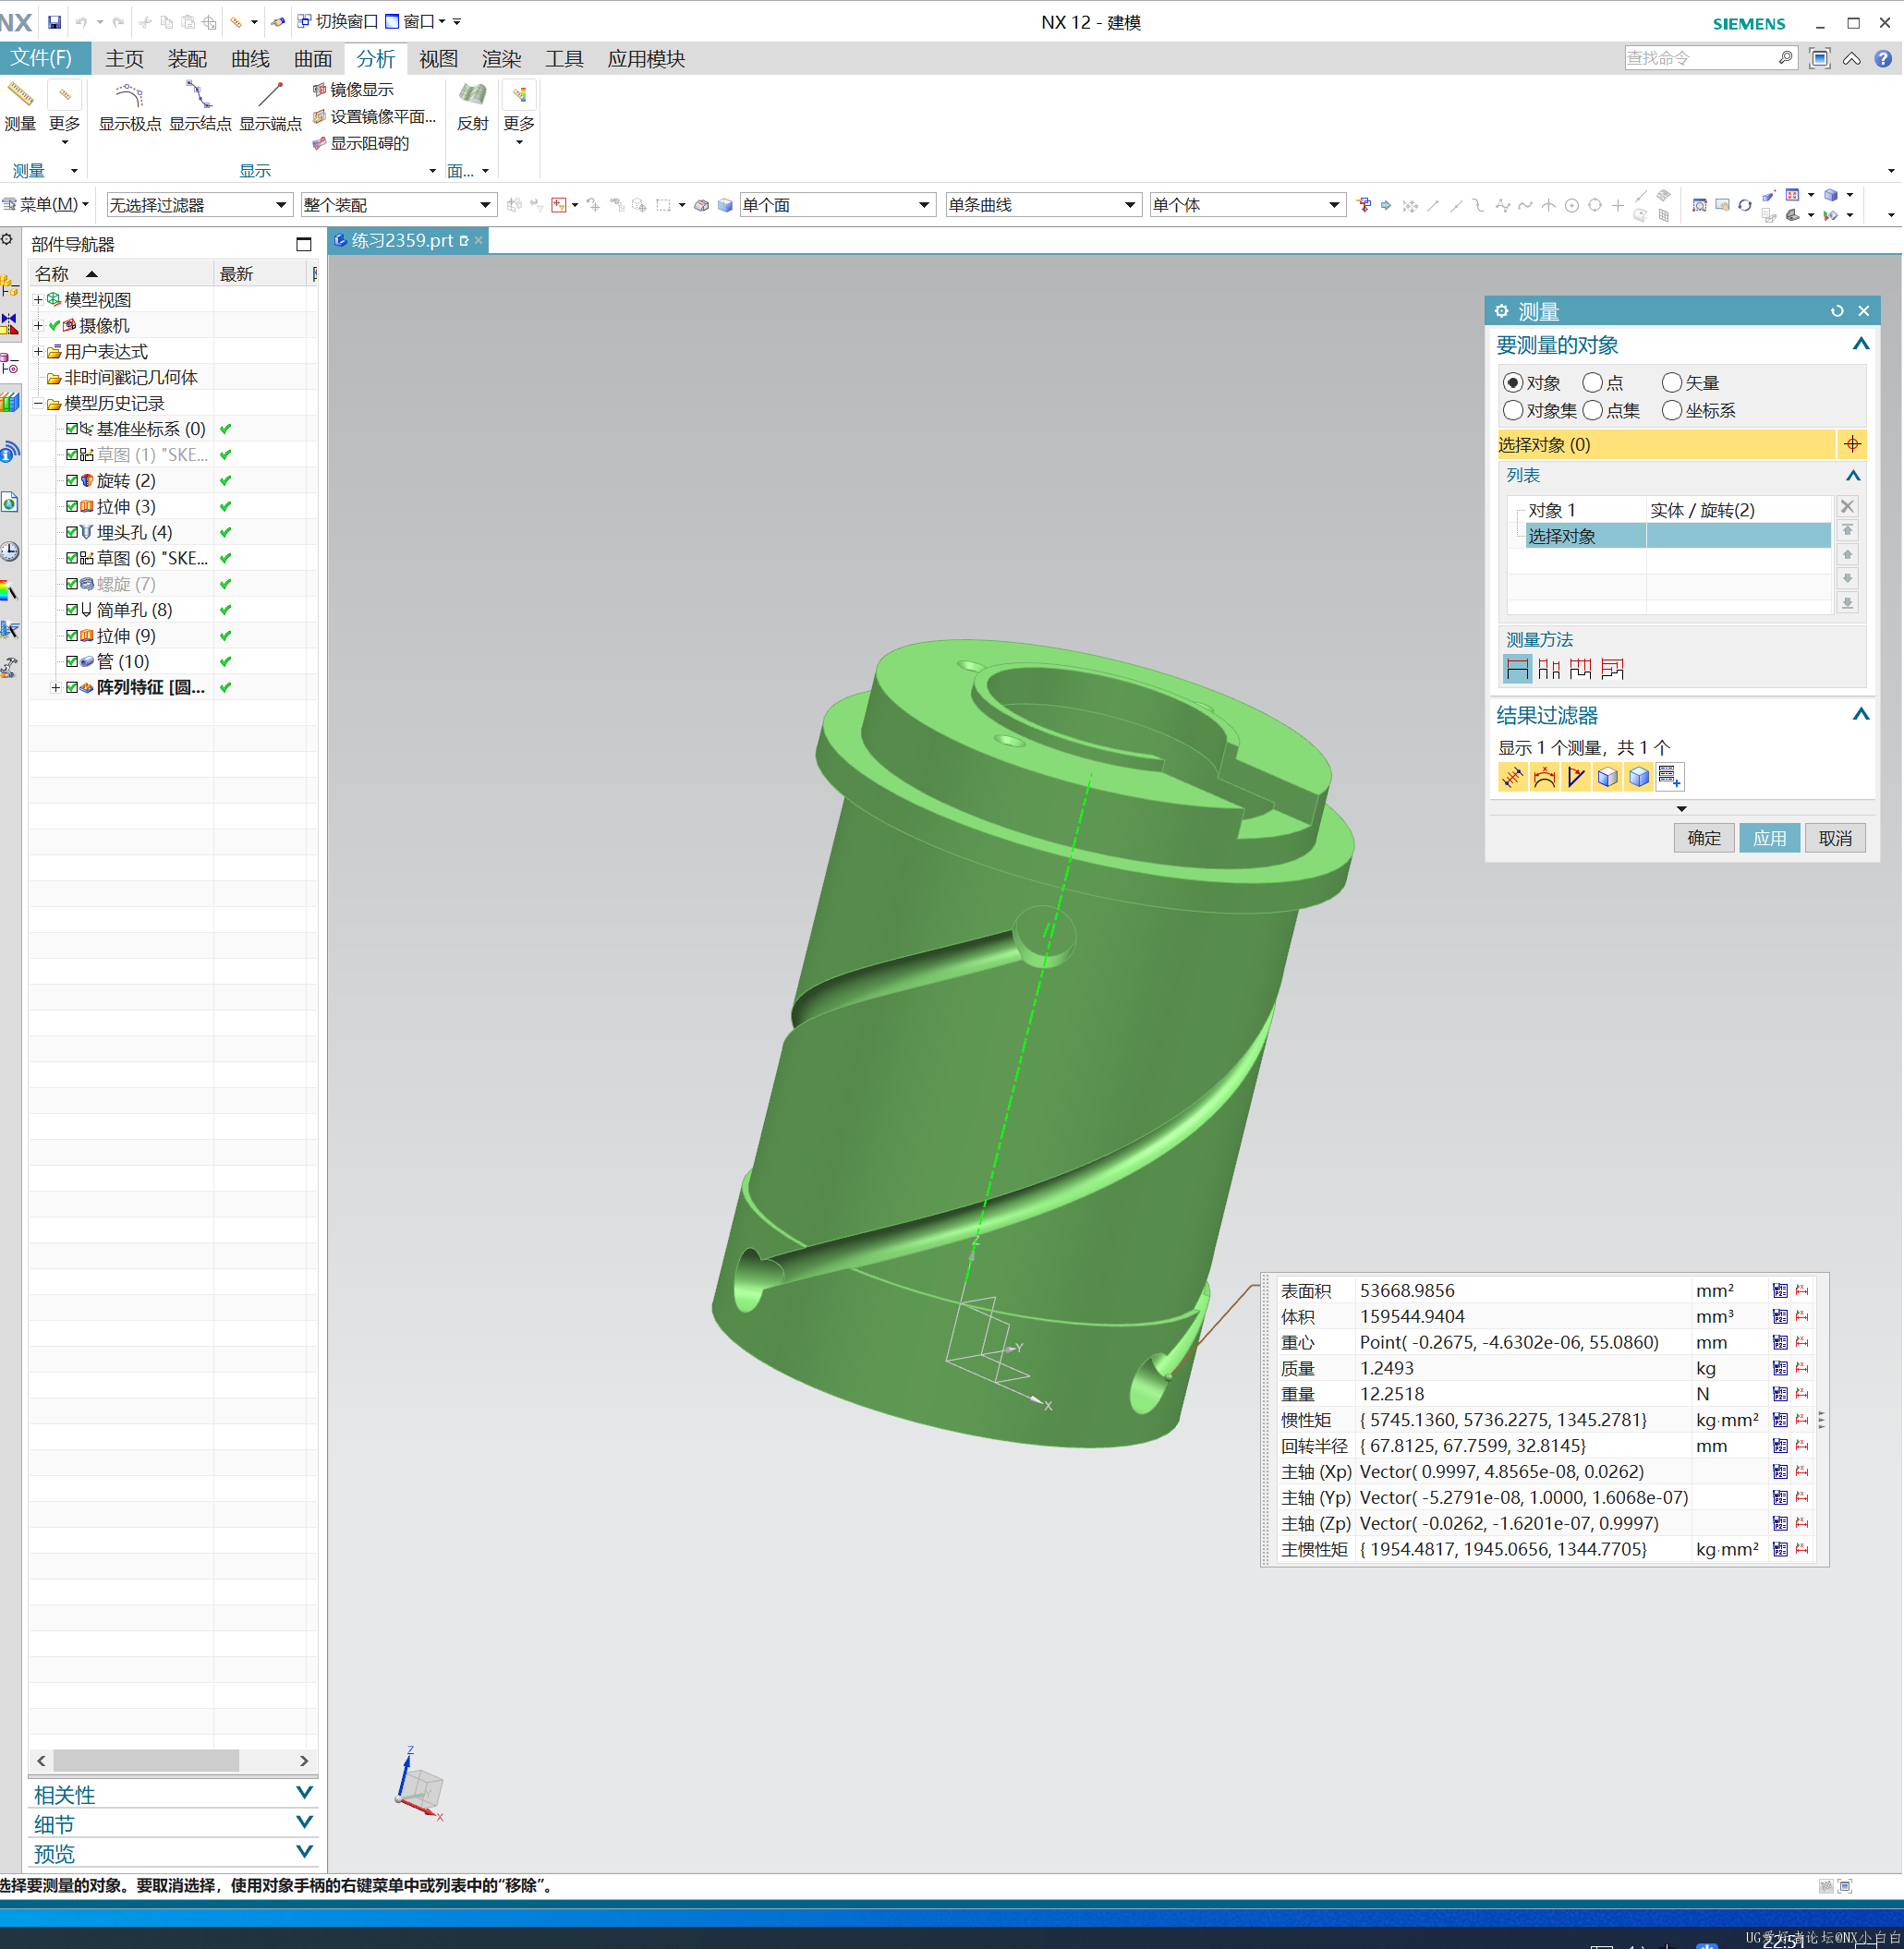Click the reset icon in 测量 dialog header
The image size is (1904, 1949).
[x=1837, y=311]
